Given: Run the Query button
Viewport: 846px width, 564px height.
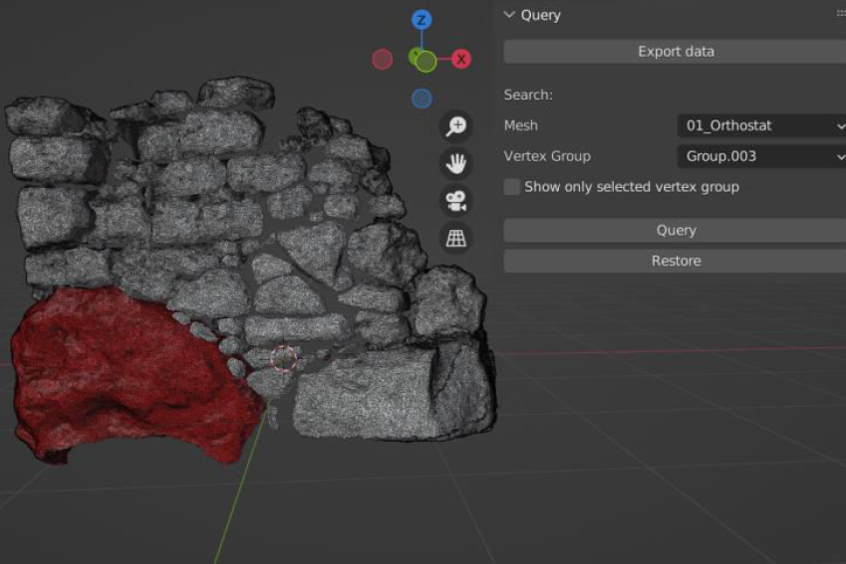Looking at the screenshot, I should click(676, 230).
